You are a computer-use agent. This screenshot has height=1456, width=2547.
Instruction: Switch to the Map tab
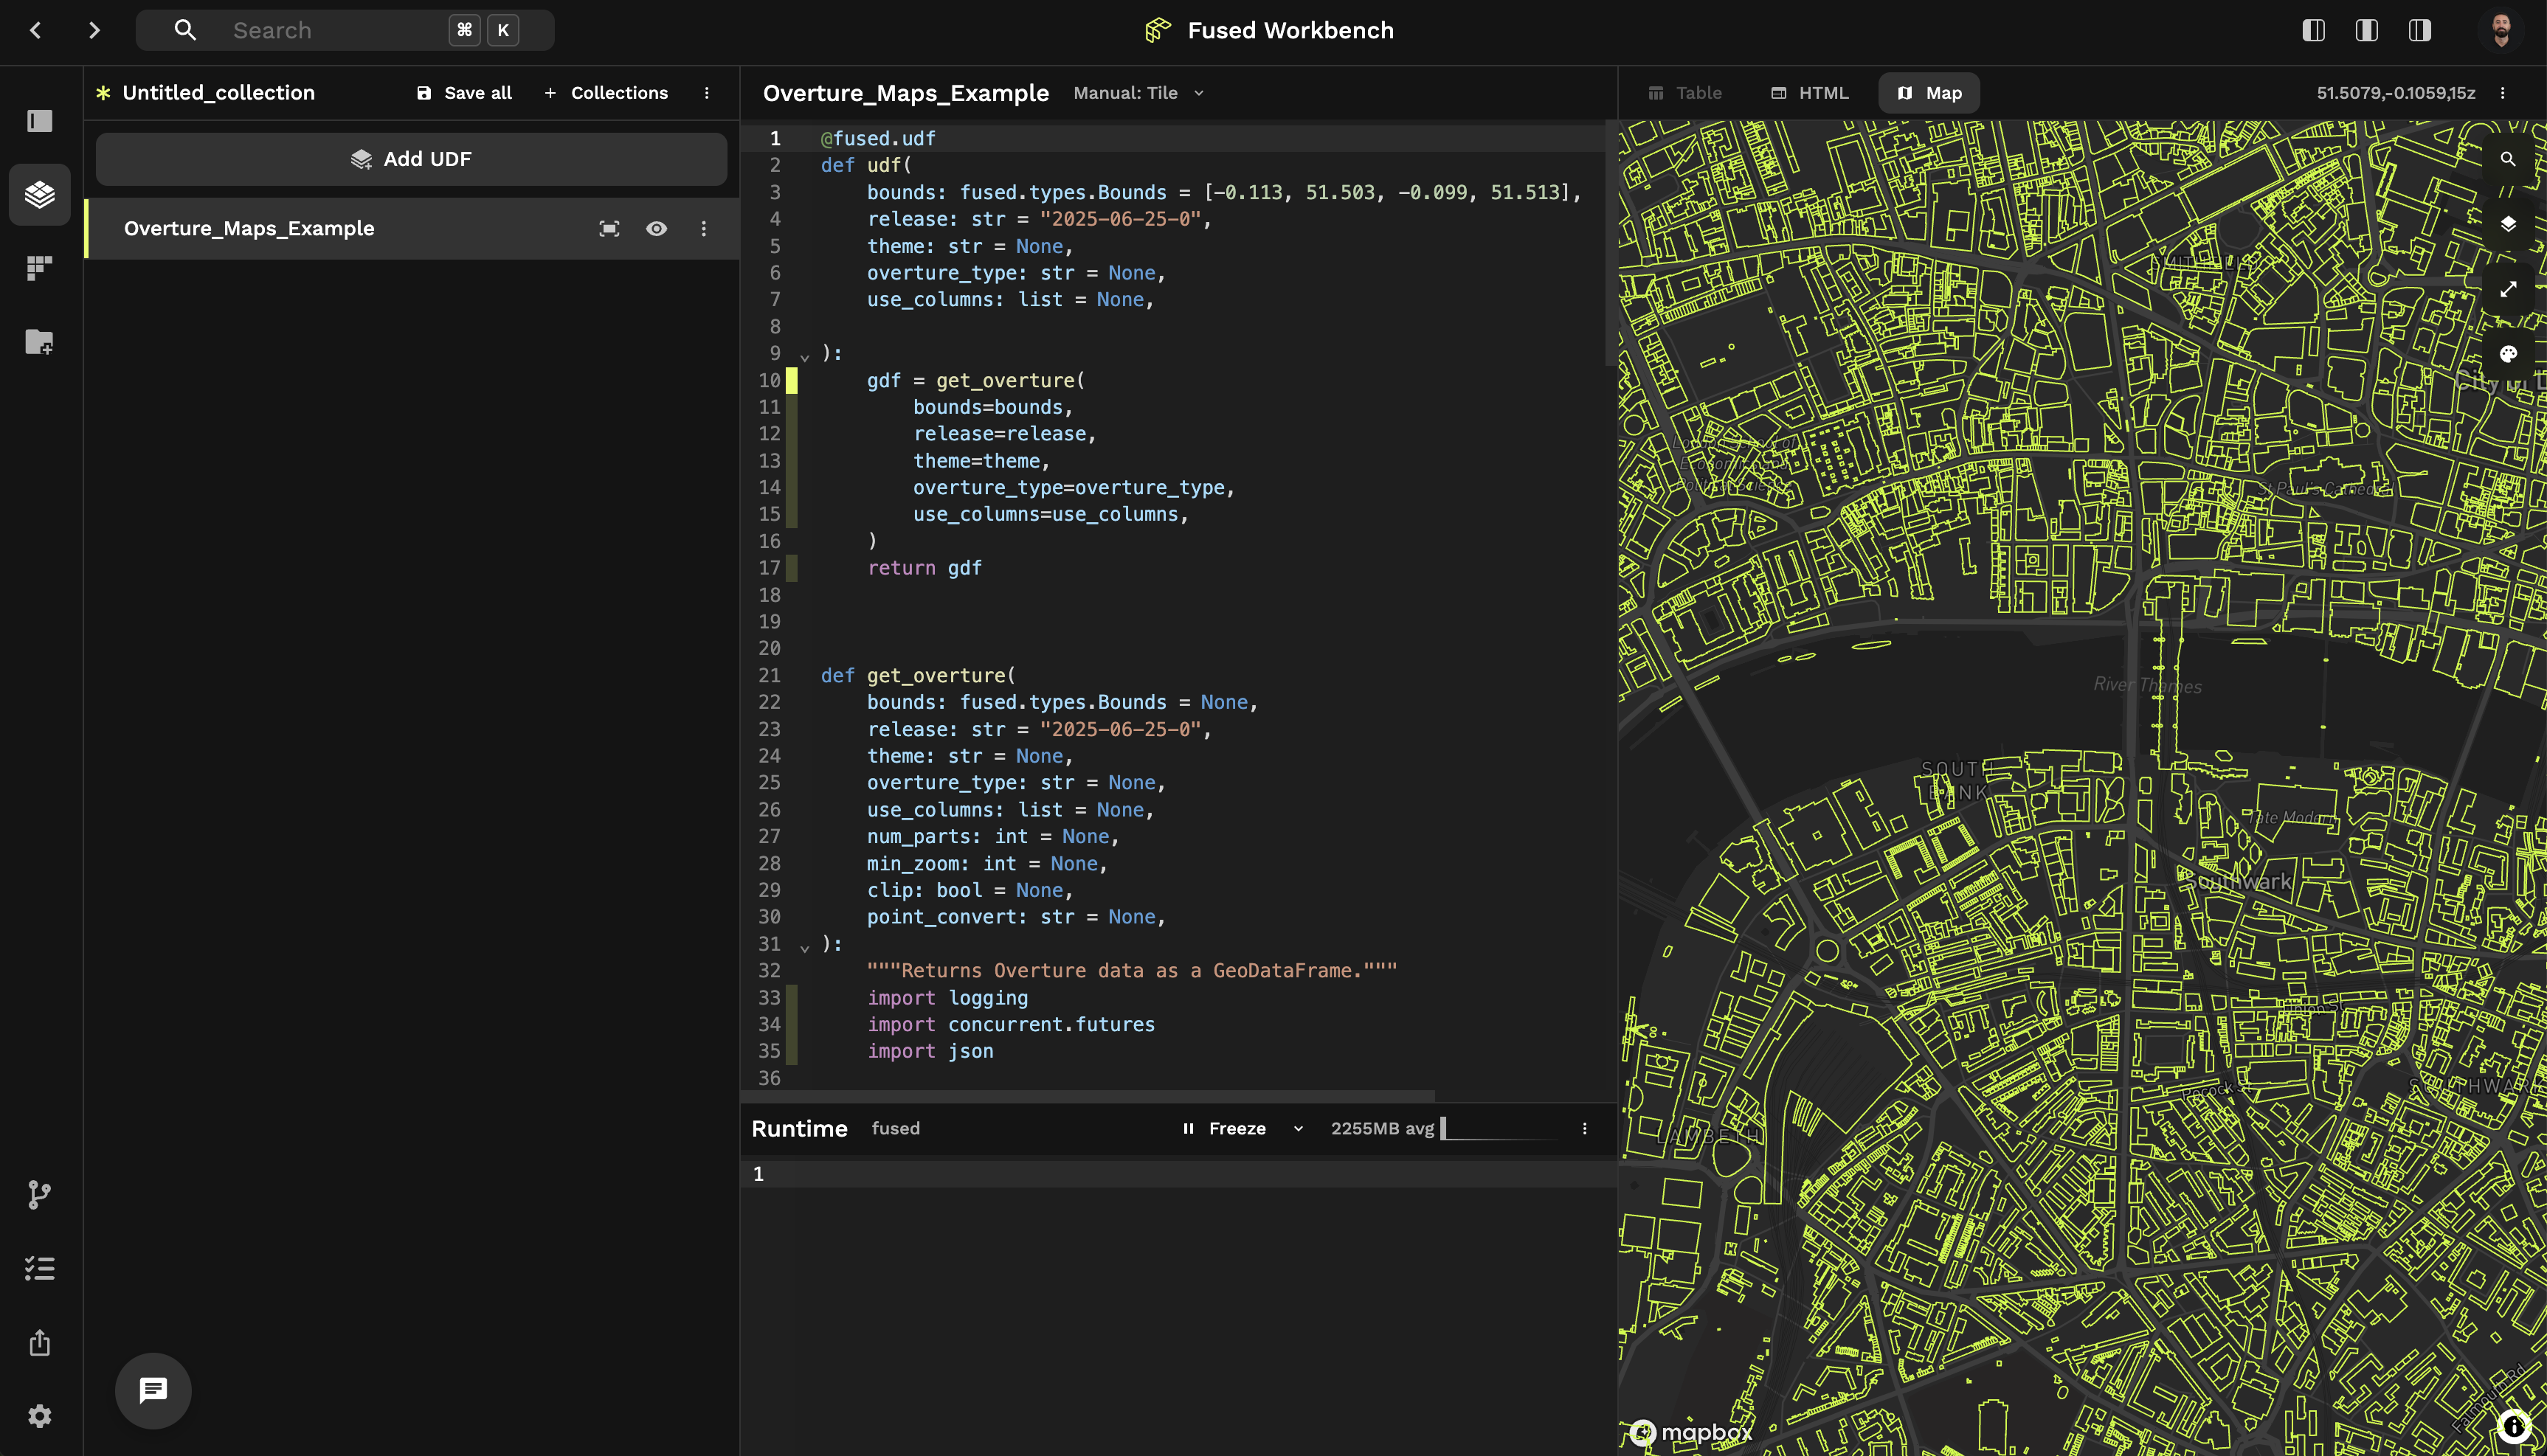click(x=1929, y=93)
